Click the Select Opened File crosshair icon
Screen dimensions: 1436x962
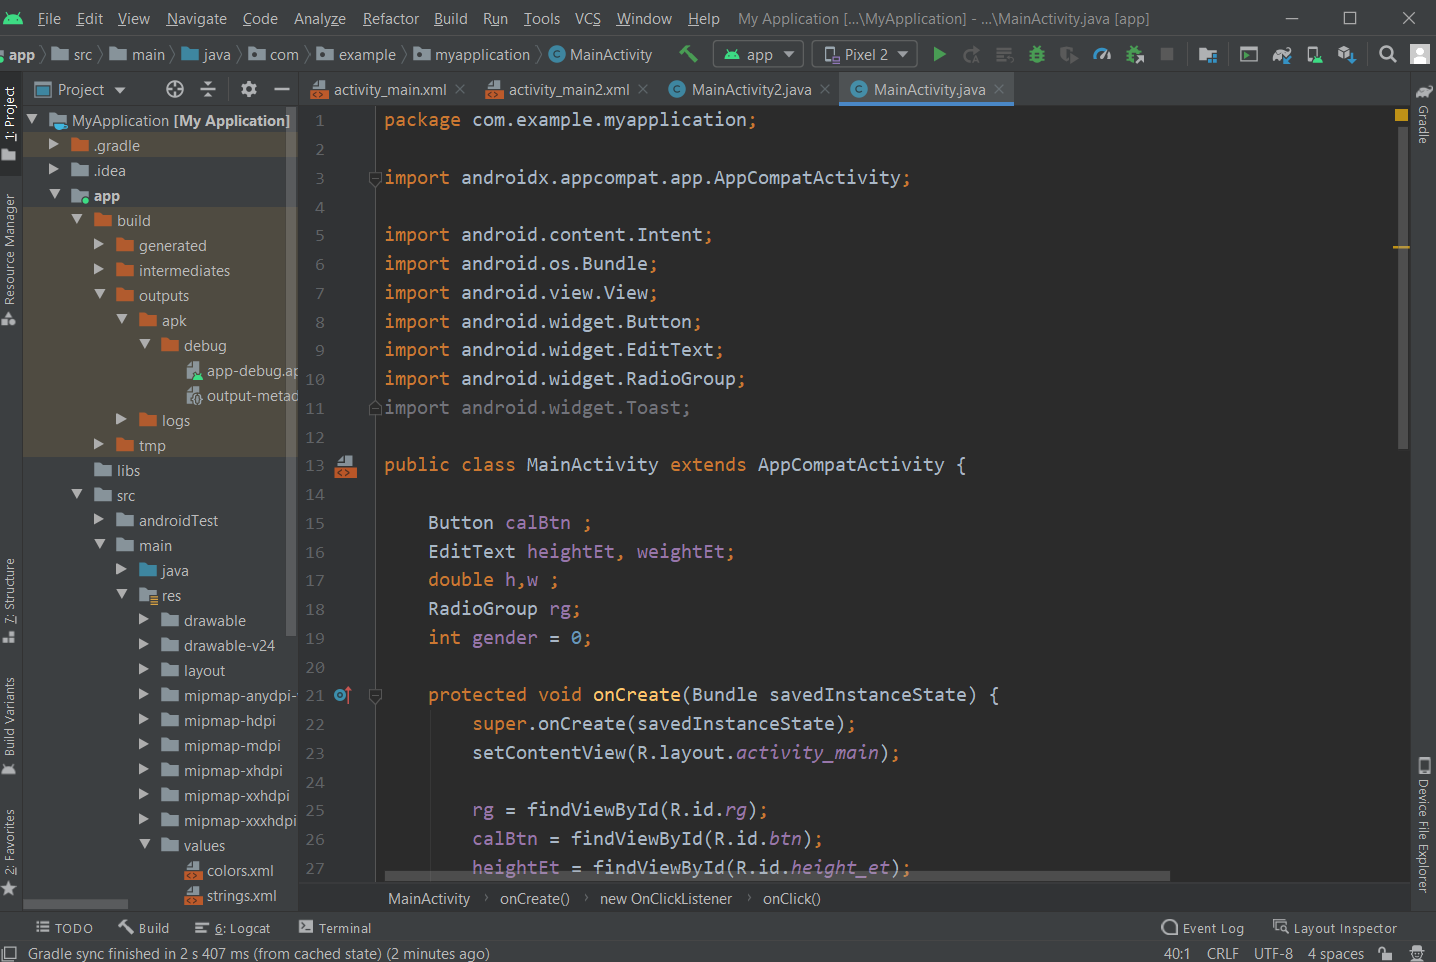point(175,89)
